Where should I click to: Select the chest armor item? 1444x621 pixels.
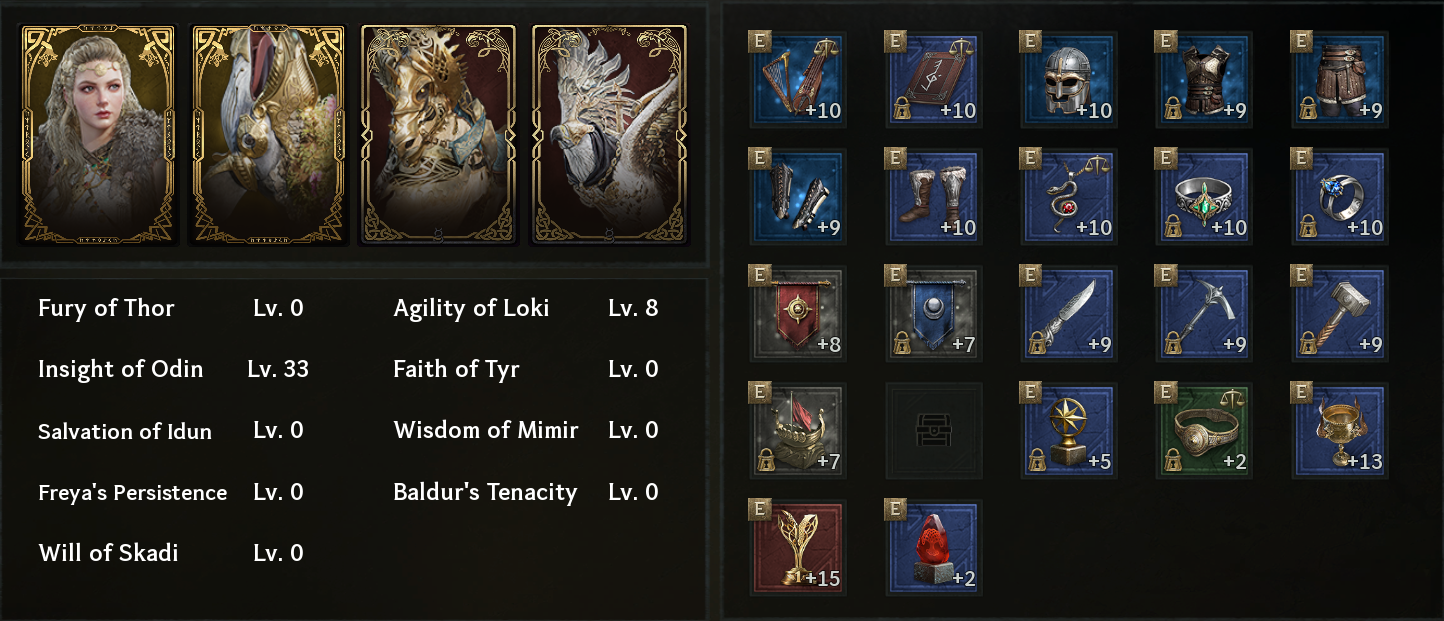click(1203, 79)
